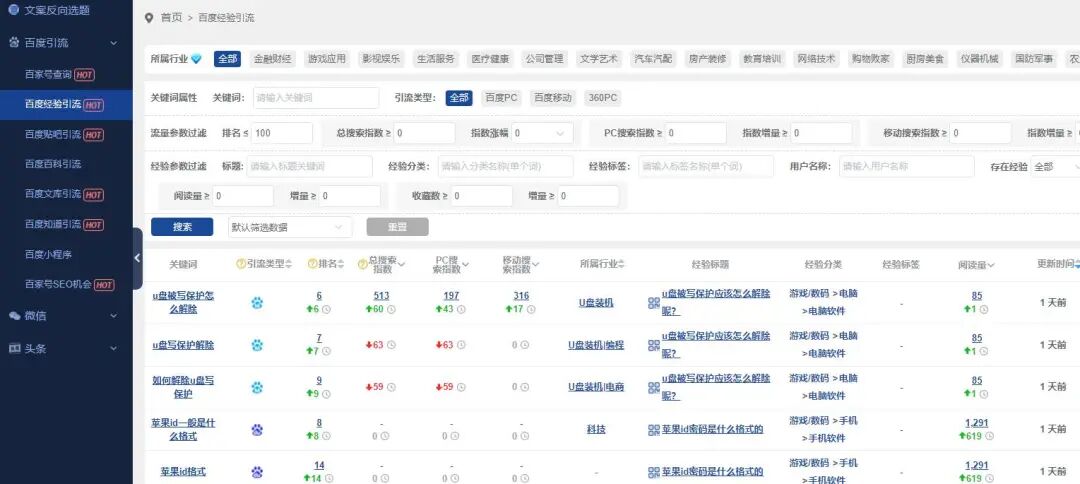Click the clock icon next to PC index change ↑43
1080x484 pixels.
tap(459, 309)
